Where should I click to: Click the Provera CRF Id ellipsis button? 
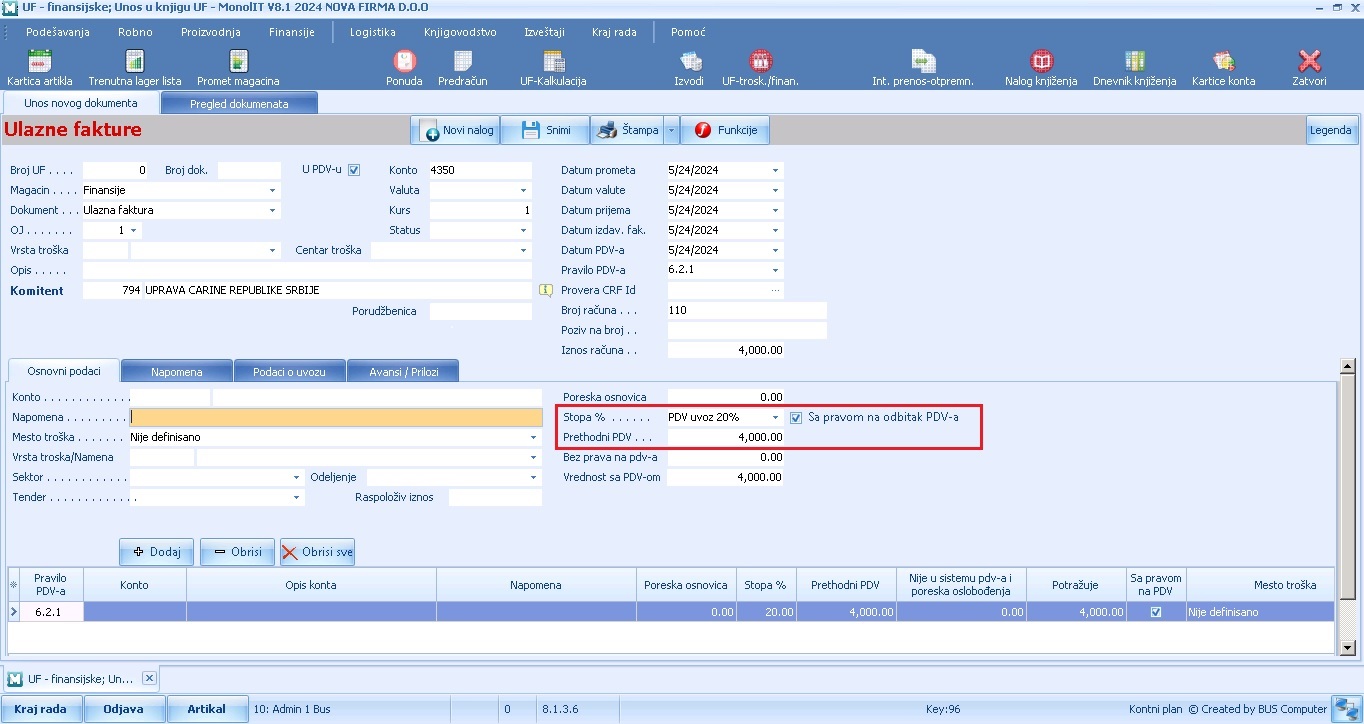(x=775, y=290)
